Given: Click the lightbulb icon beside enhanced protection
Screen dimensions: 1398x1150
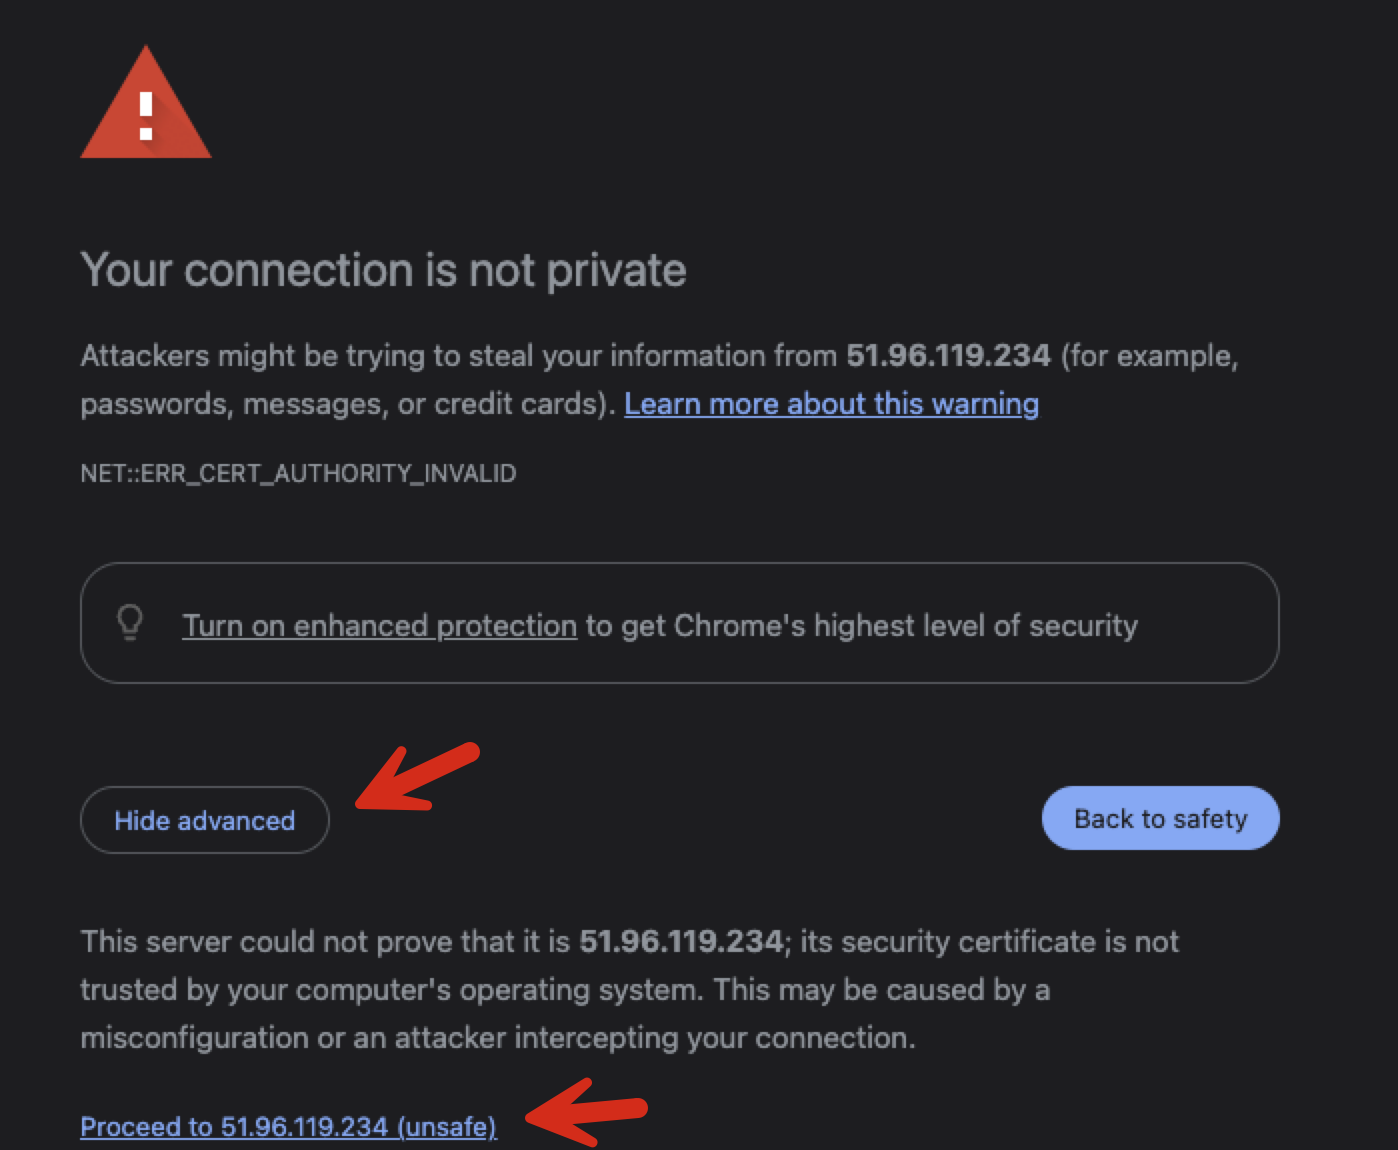Looking at the screenshot, I should [130, 622].
